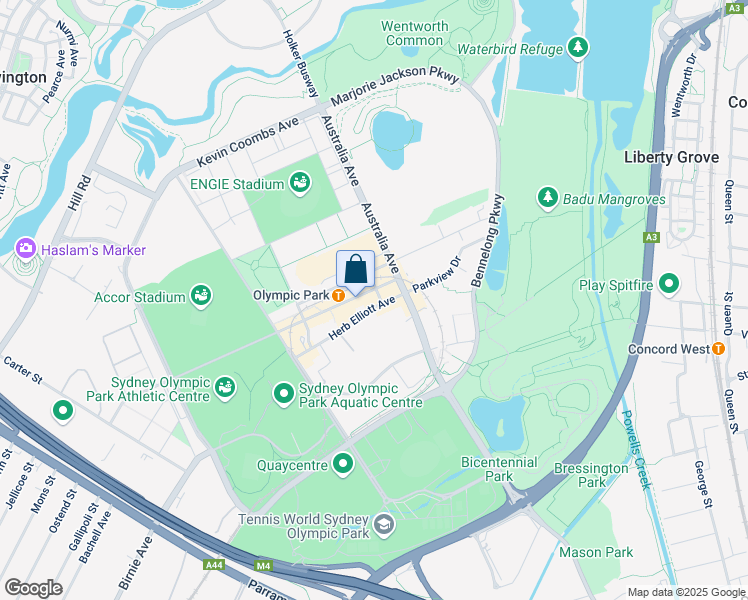Open the Accor Stadium stadium icon
This screenshot has height=600, width=748.
pos(201,296)
